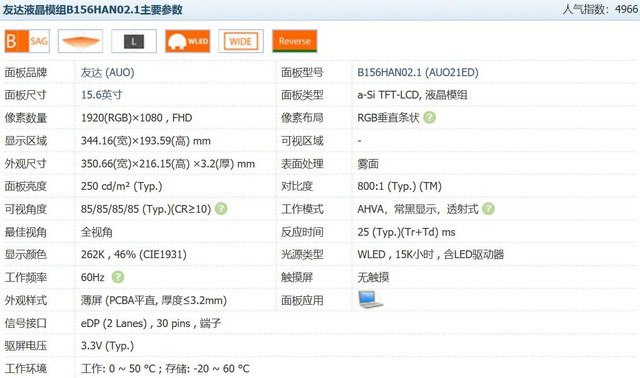Click the a-Si TFT-LCD, 液晶模组 value
640x378 pixels.
(412, 95)
